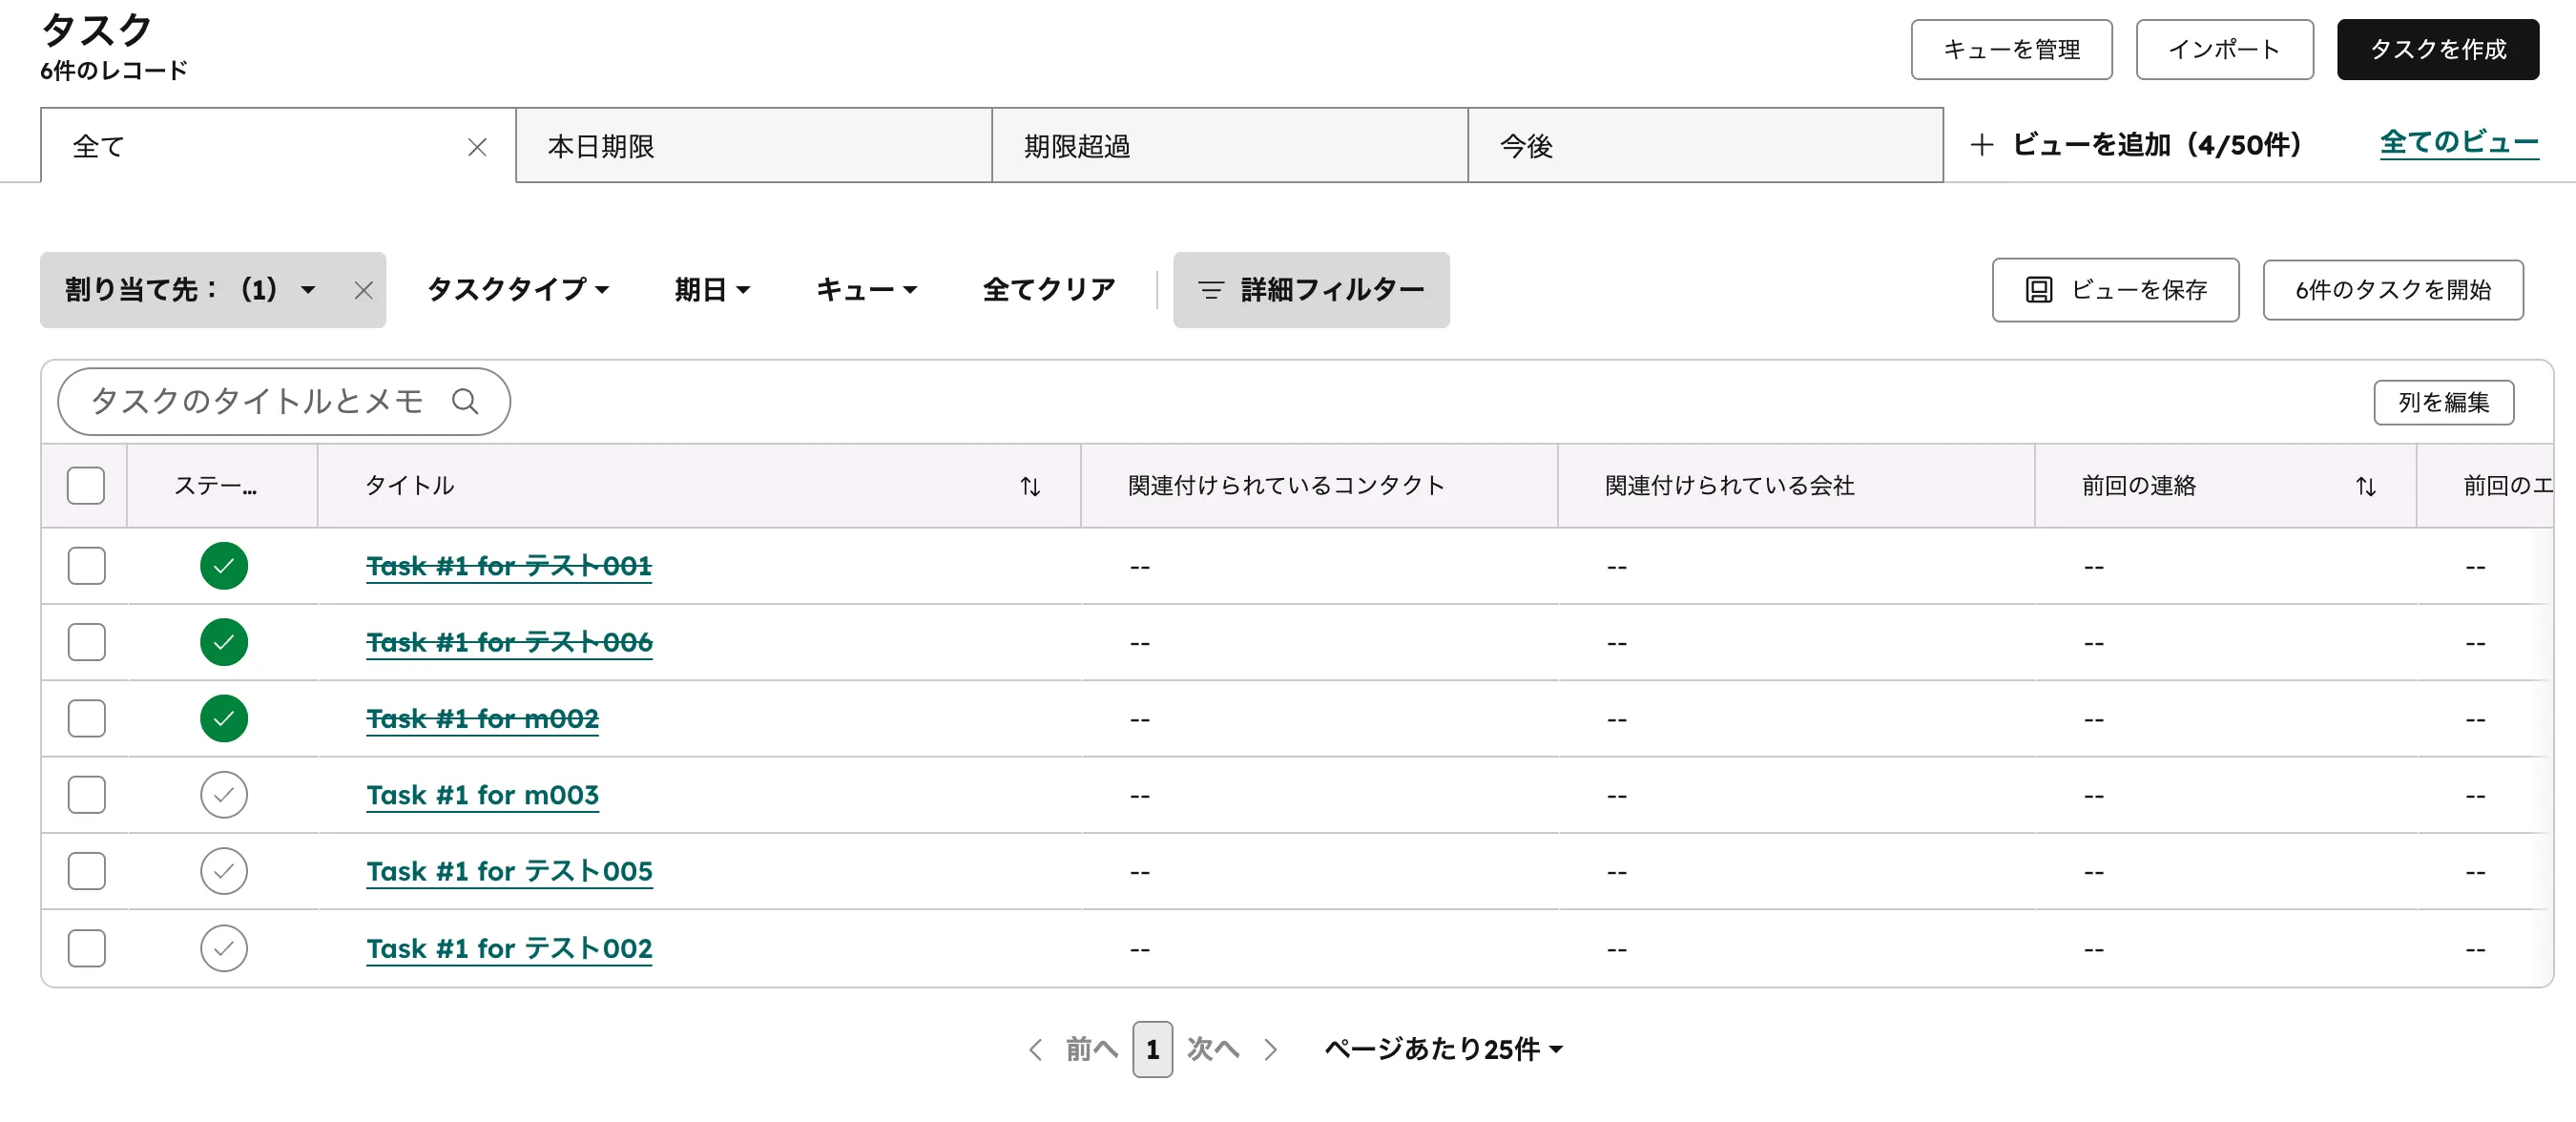Open the タスクタイプ dropdown

click(x=518, y=290)
